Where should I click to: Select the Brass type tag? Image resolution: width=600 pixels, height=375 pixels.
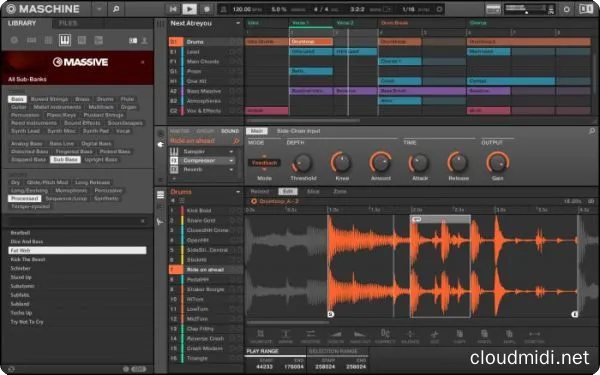click(82, 99)
